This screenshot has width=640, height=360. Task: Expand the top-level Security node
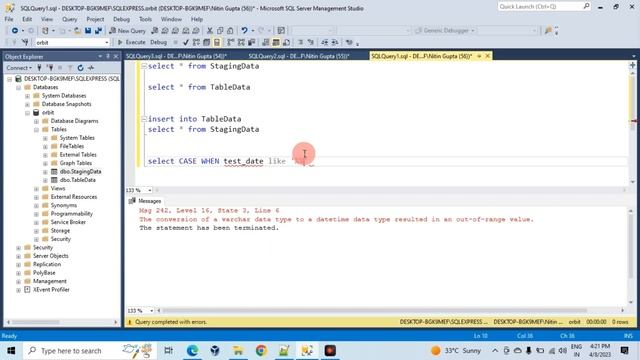click(18, 248)
